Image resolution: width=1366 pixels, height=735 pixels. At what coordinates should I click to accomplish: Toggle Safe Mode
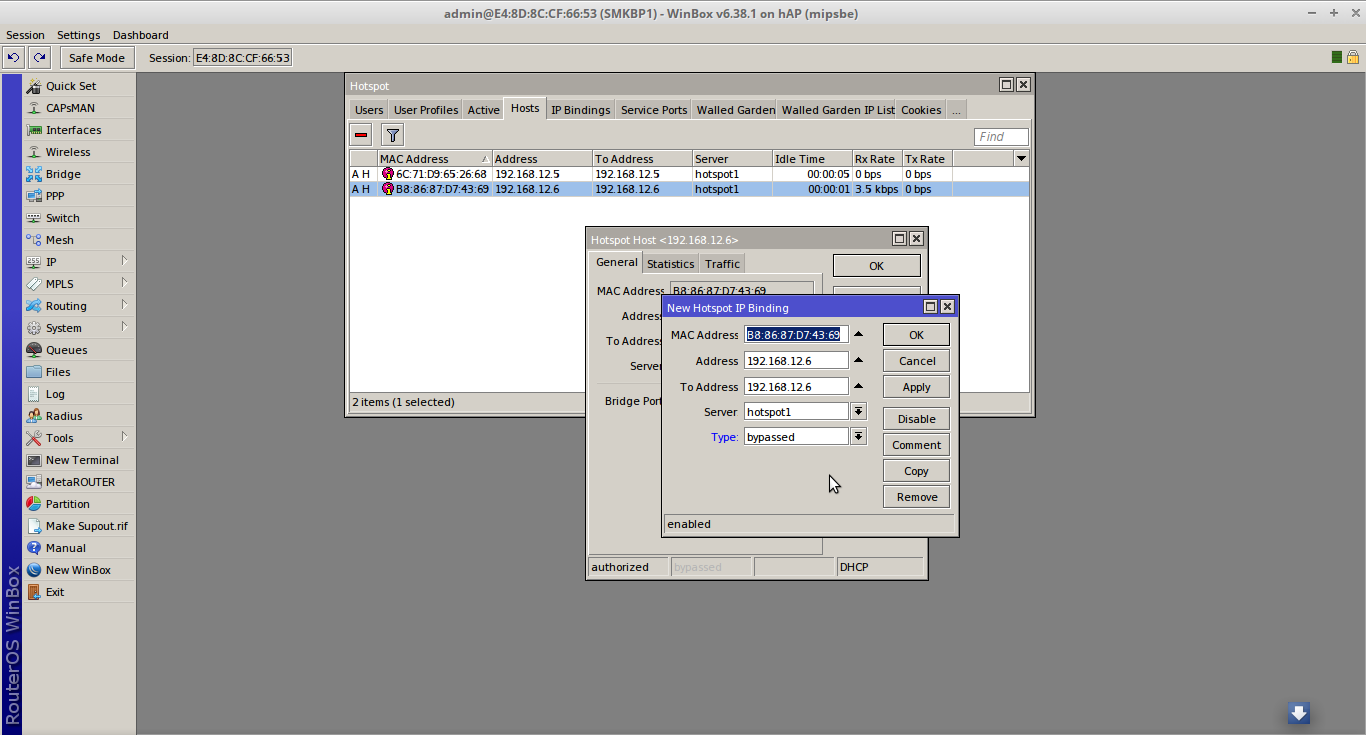97,58
